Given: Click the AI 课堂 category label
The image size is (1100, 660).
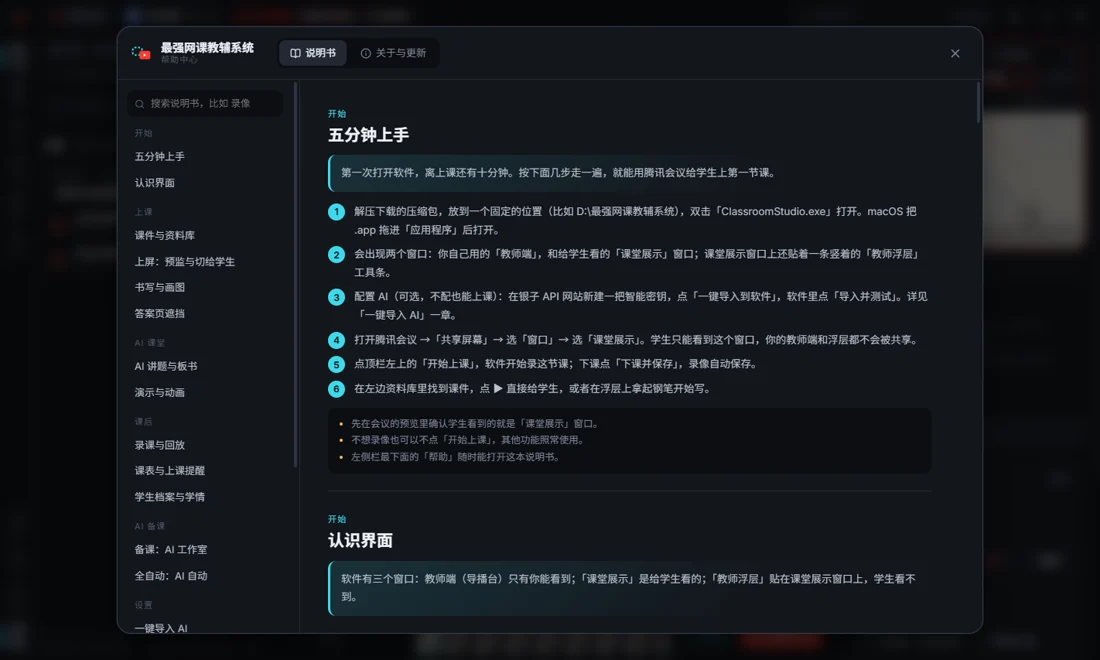Looking at the screenshot, I should [x=149, y=343].
